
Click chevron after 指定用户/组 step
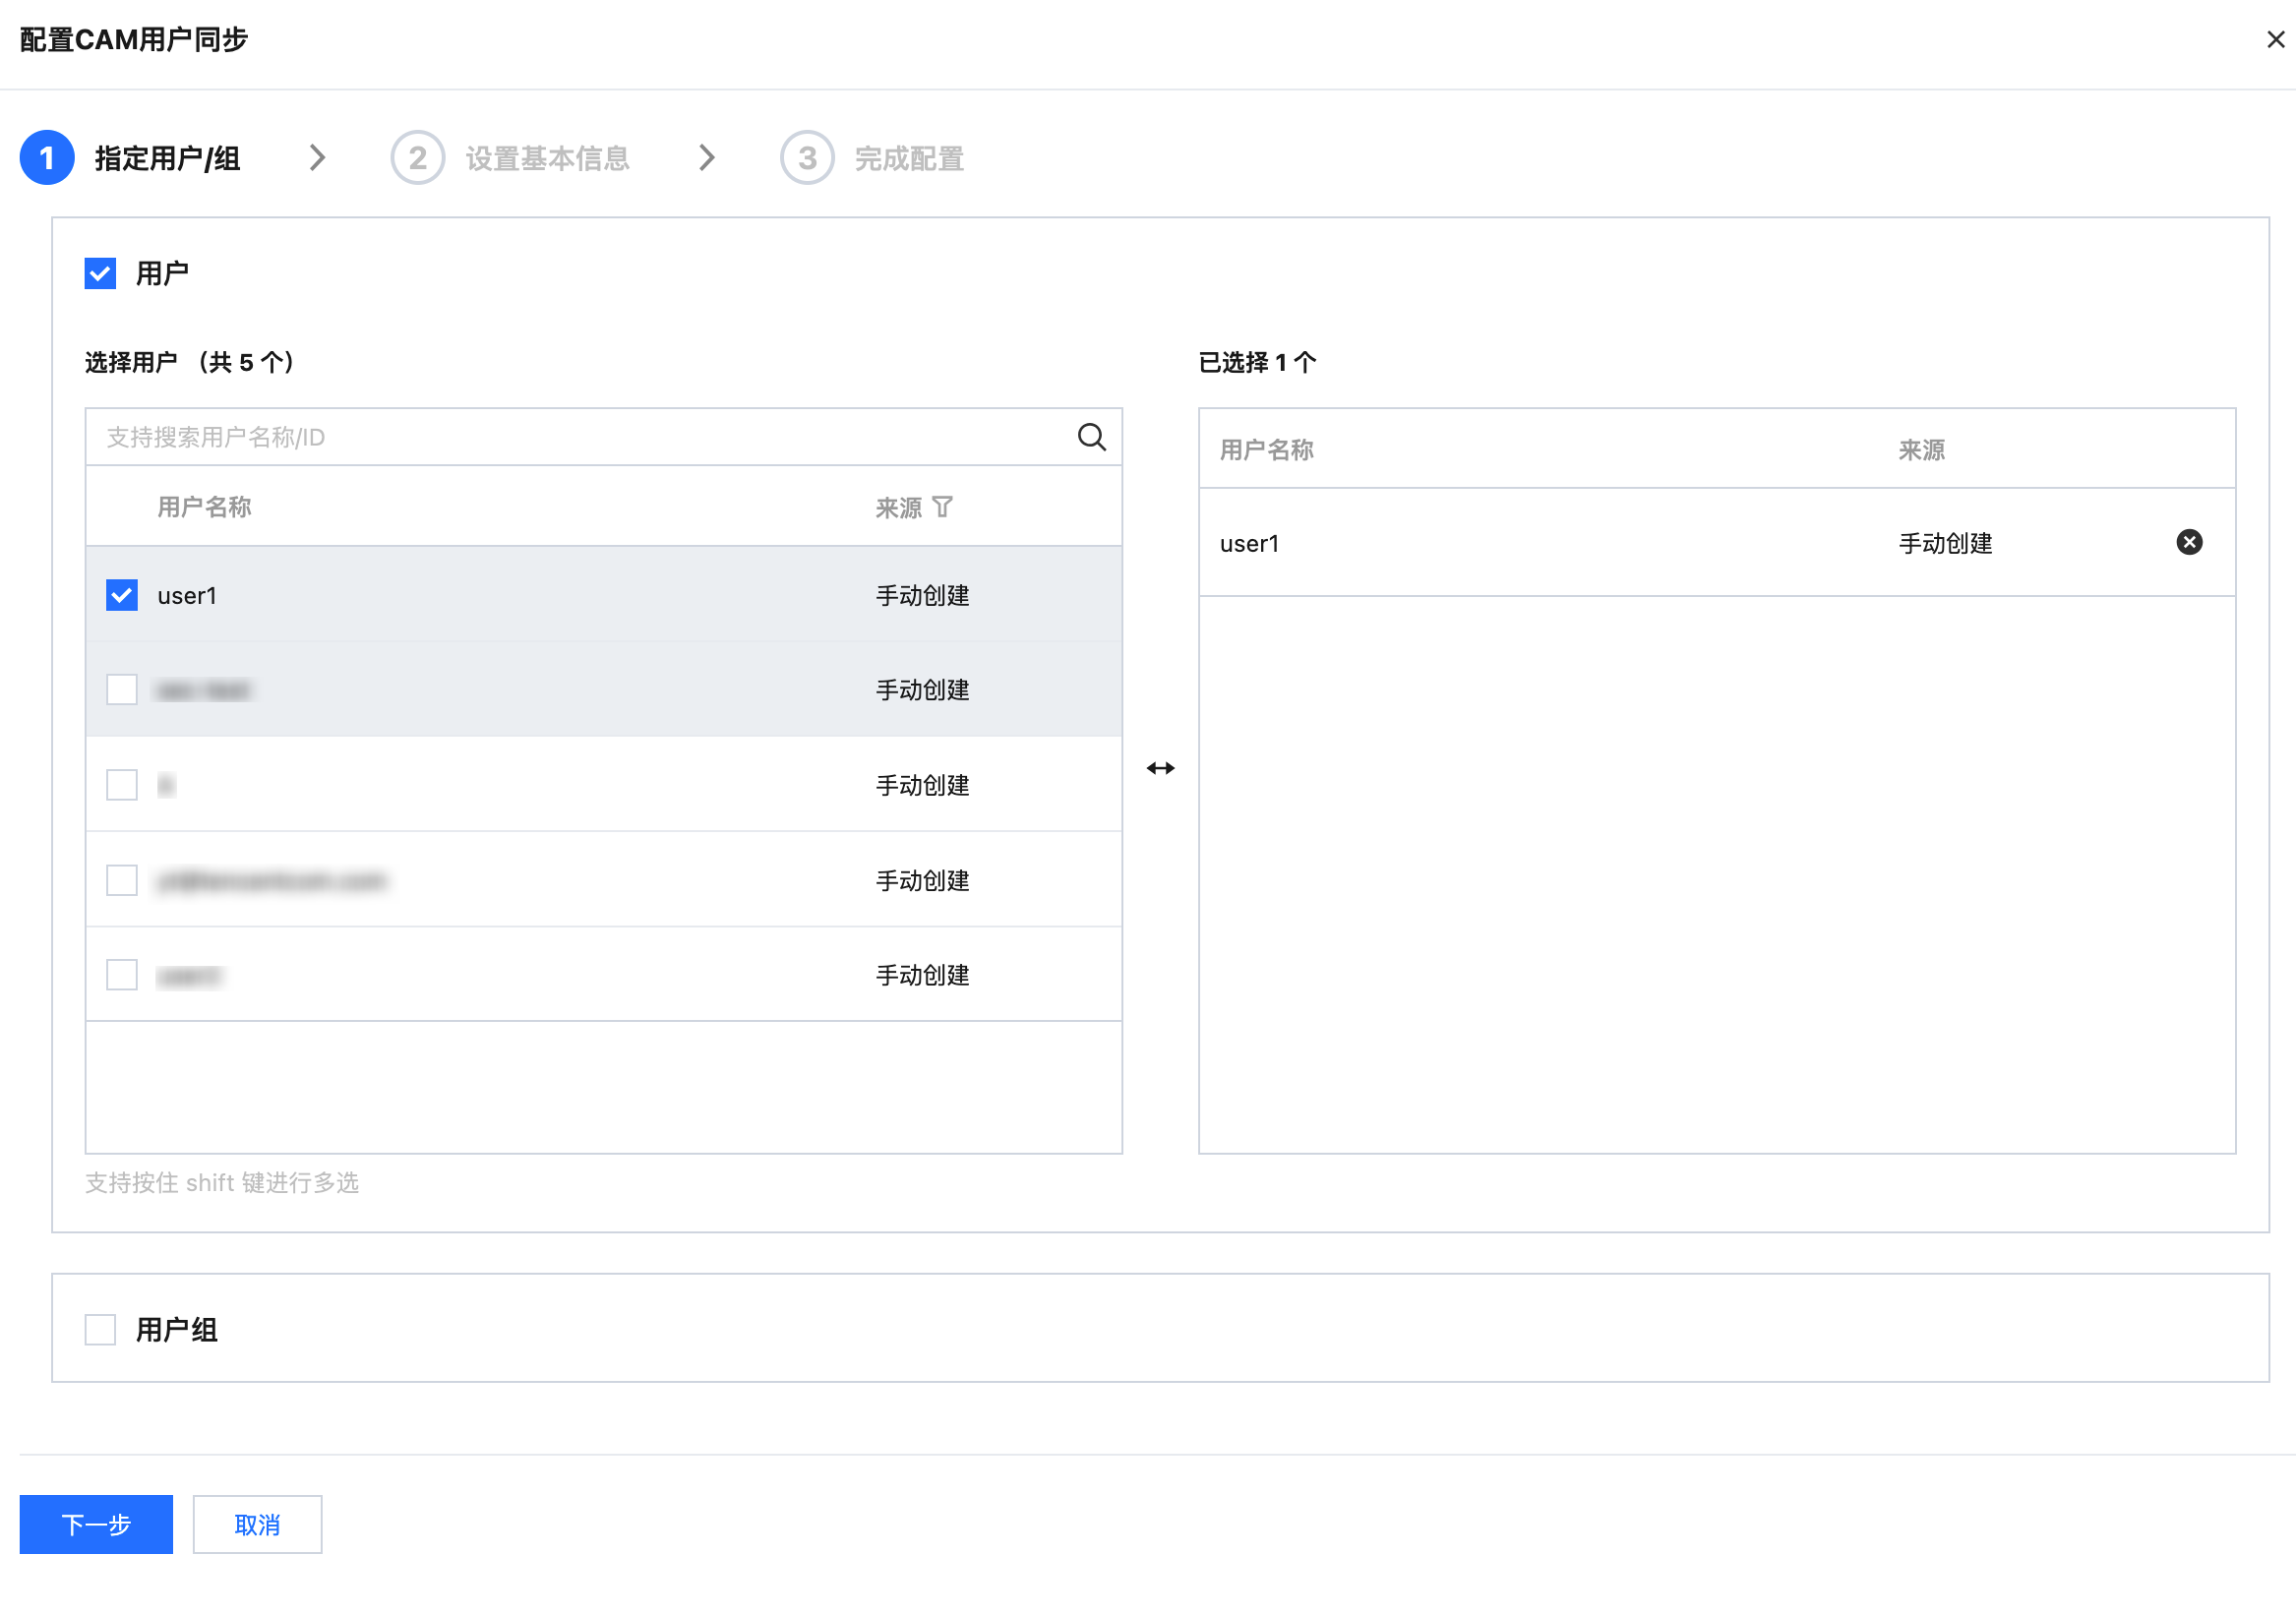tap(317, 158)
